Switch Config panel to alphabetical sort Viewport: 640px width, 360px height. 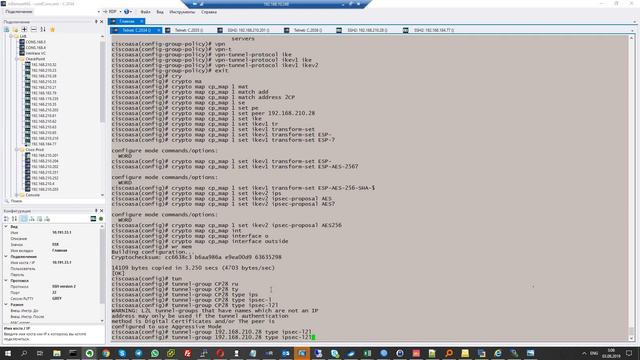(x=14, y=219)
